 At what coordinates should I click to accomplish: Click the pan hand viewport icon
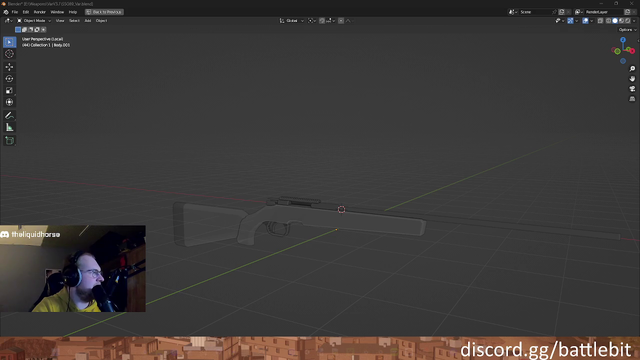[x=632, y=79]
